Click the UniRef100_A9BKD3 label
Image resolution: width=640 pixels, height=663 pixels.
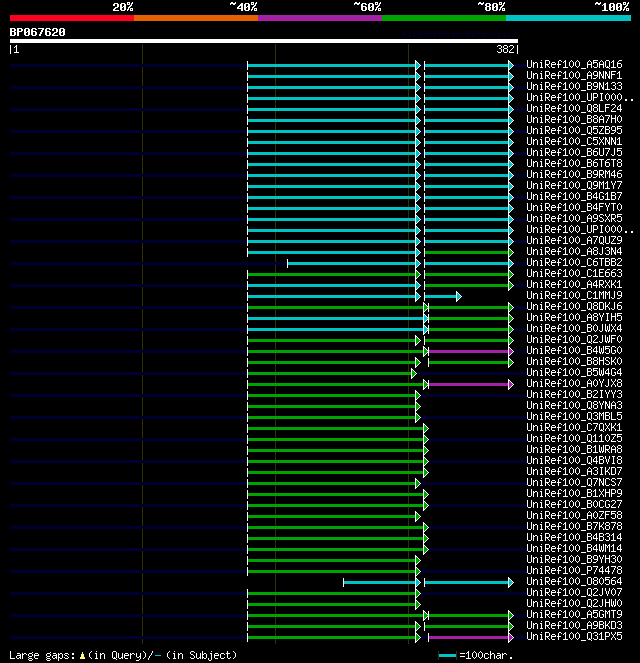click(x=574, y=625)
